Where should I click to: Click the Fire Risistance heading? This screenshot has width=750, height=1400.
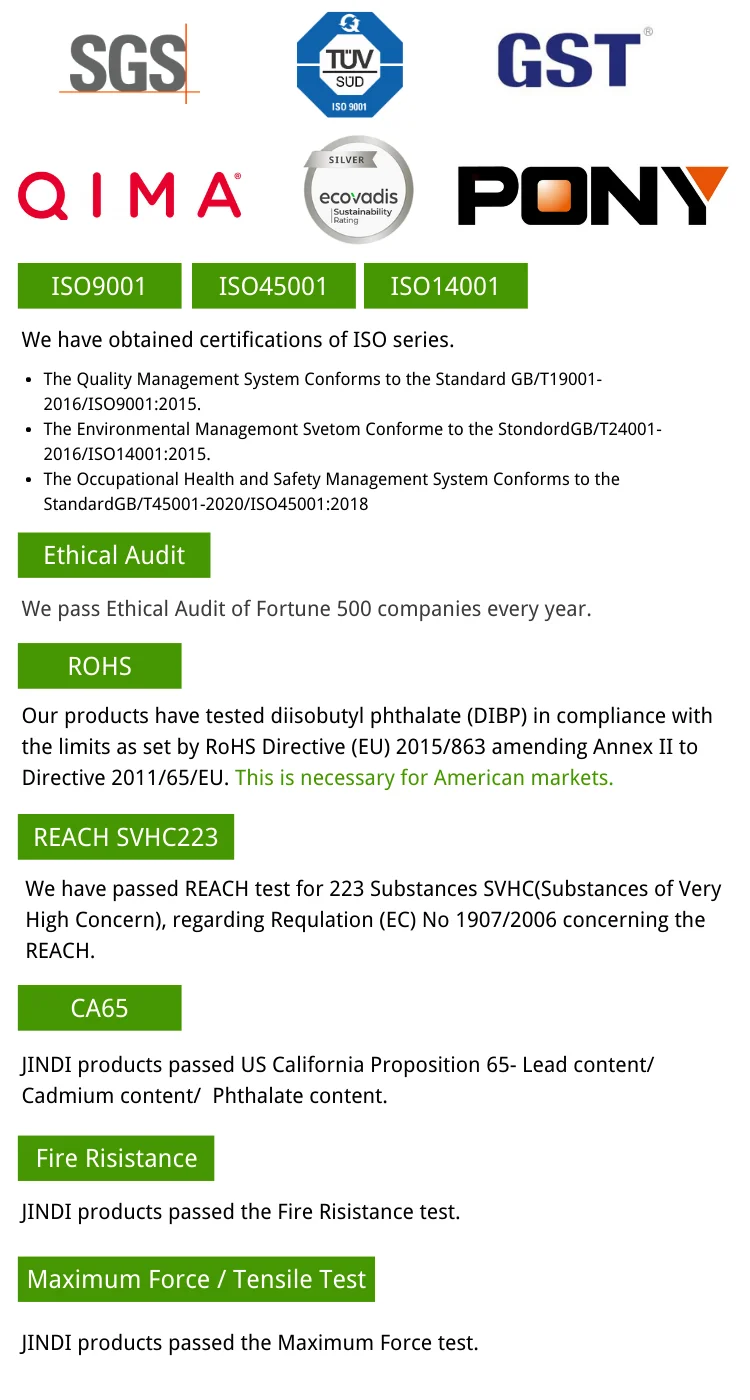pyautogui.click(x=116, y=1158)
